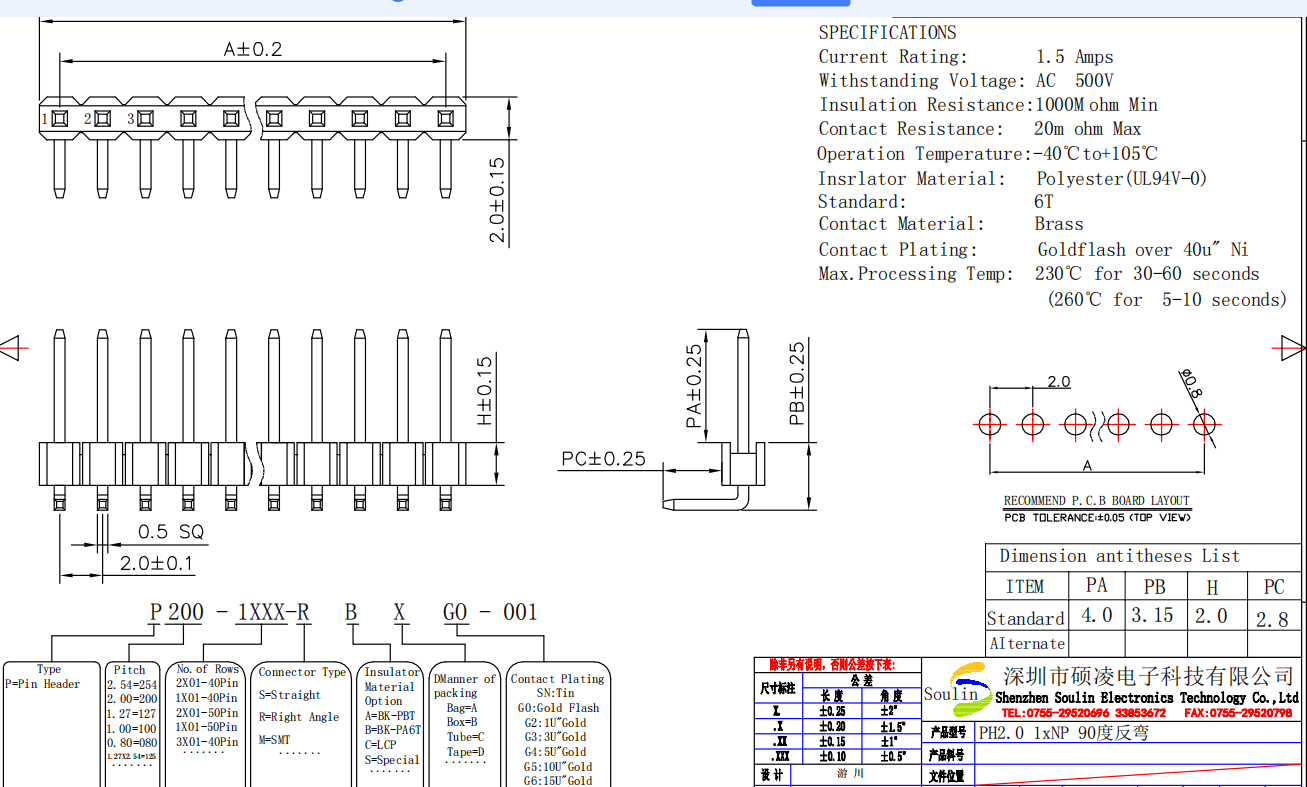Click the SPECIFICATIONS heading

[887, 32]
